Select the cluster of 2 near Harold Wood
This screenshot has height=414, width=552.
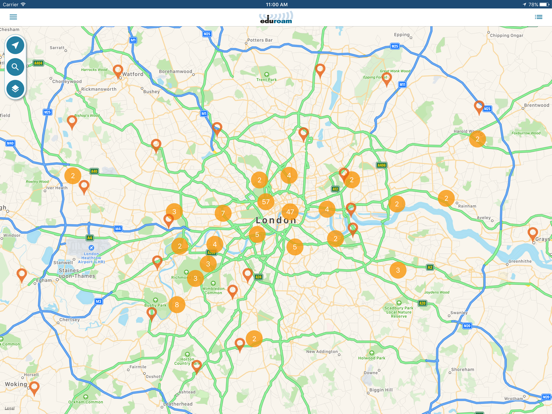[x=477, y=139]
